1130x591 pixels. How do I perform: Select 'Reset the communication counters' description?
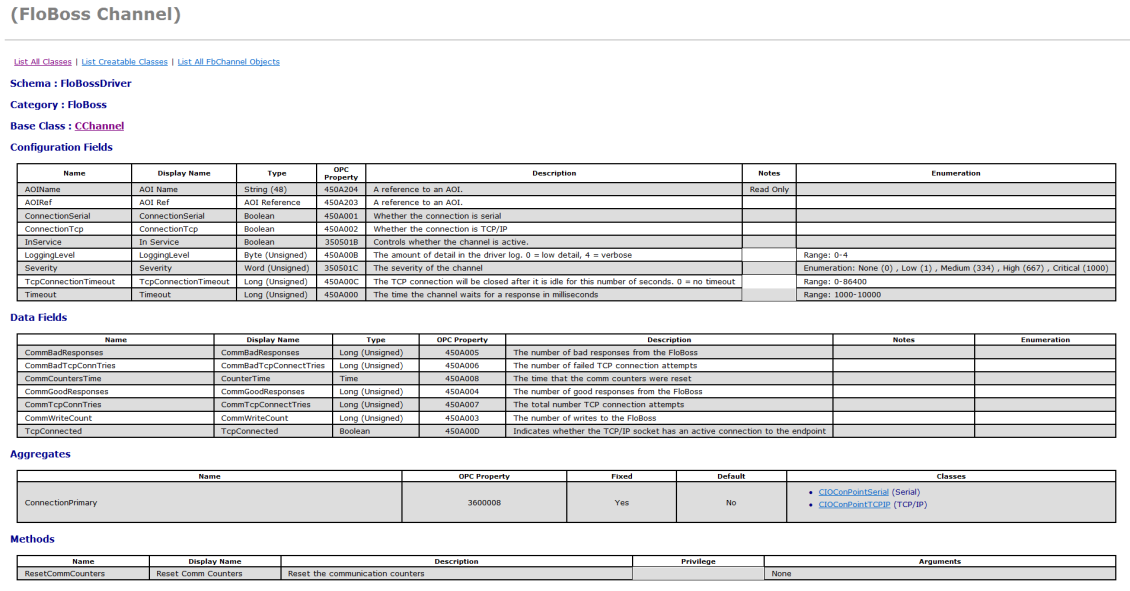coord(456,574)
